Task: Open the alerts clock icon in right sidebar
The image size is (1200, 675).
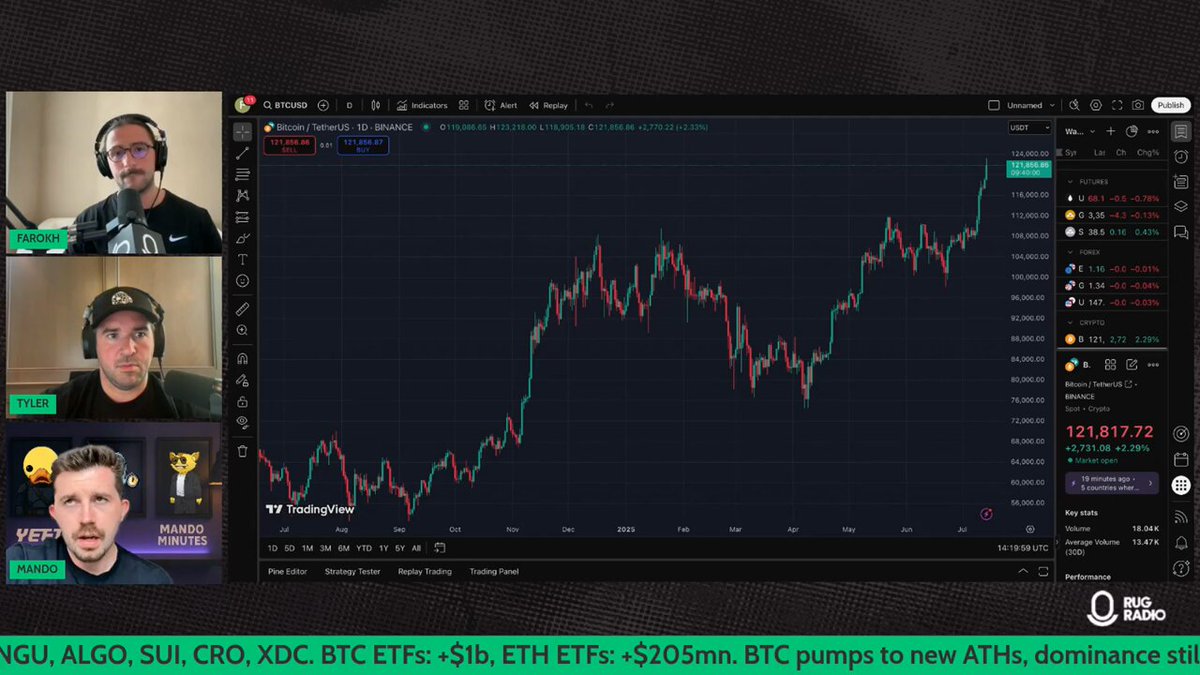Action: click(x=1181, y=157)
